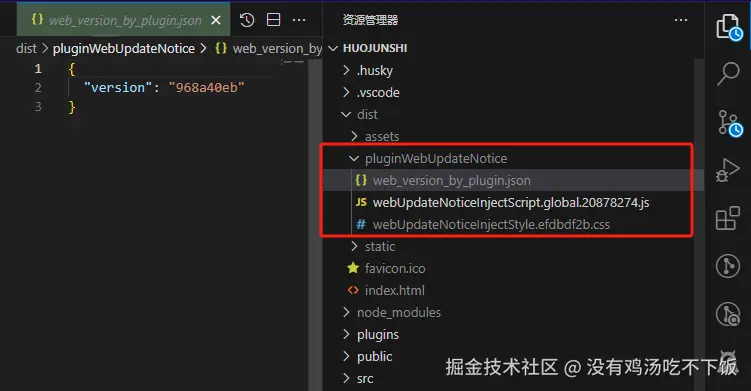The height and width of the screenshot is (391, 751).
Task: Click the "968a40eb" string value
Action: (206, 88)
